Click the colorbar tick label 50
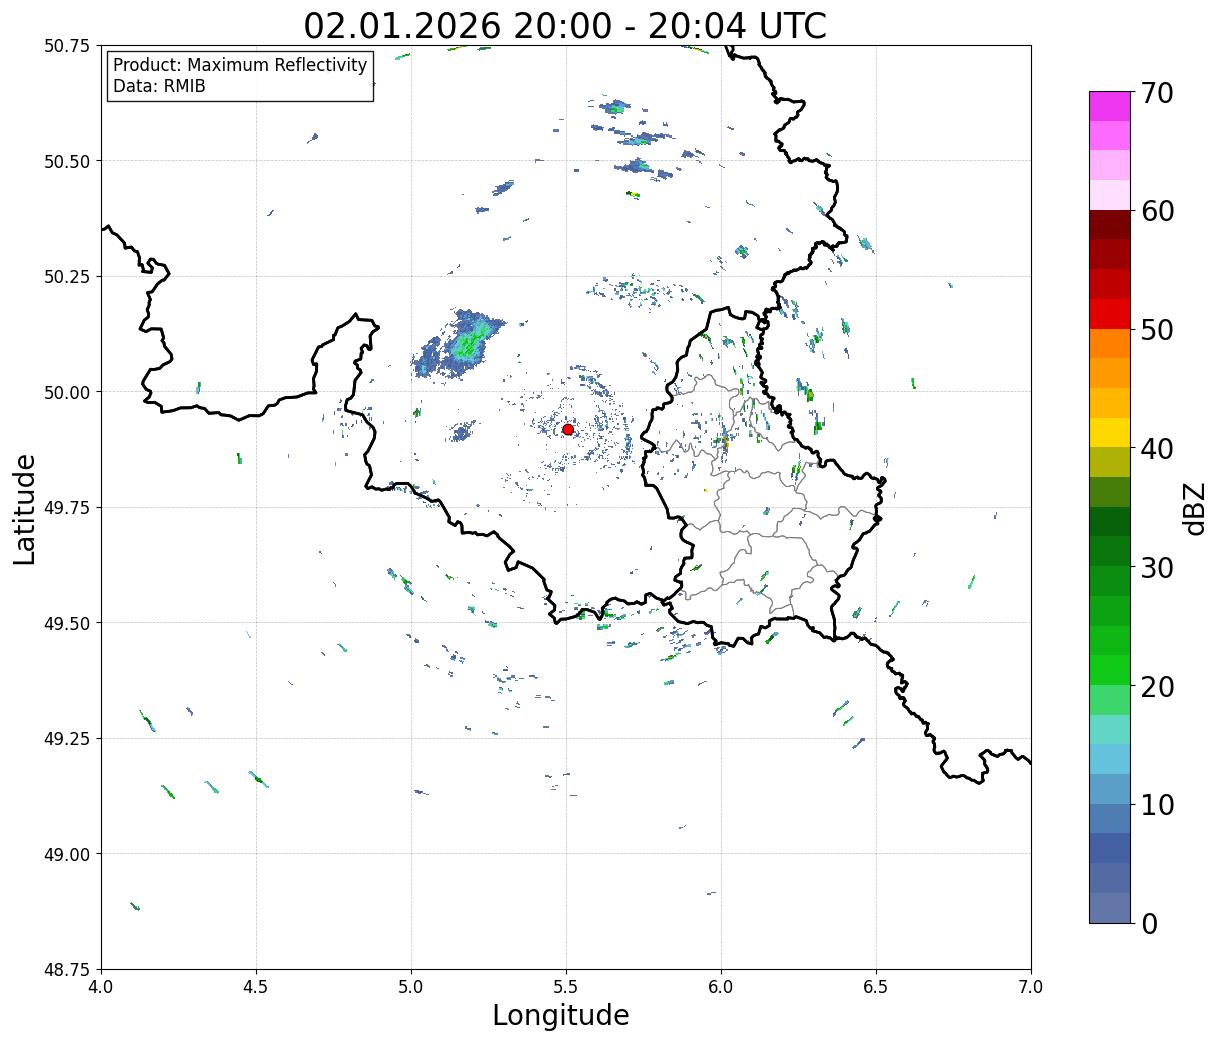 point(1157,330)
